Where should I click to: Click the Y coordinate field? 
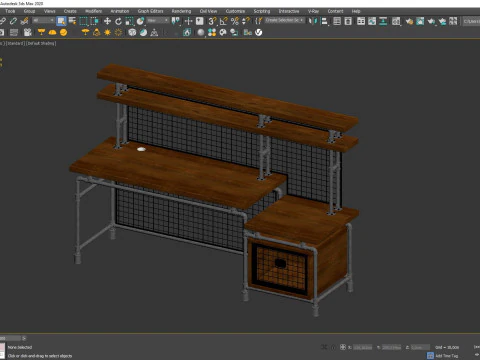click(x=391, y=347)
